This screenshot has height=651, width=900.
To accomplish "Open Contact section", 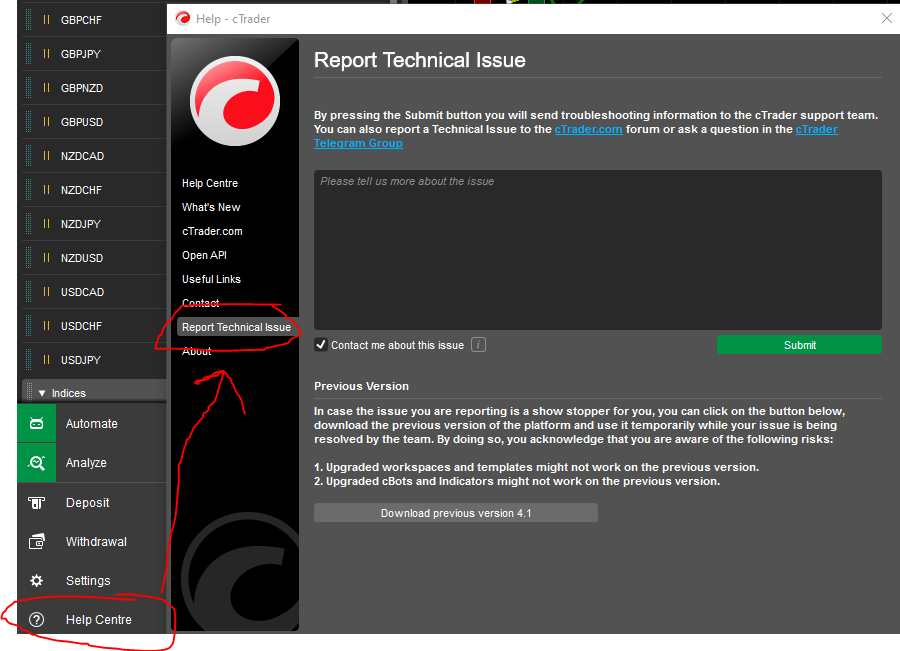I will pyautogui.click(x=201, y=303).
